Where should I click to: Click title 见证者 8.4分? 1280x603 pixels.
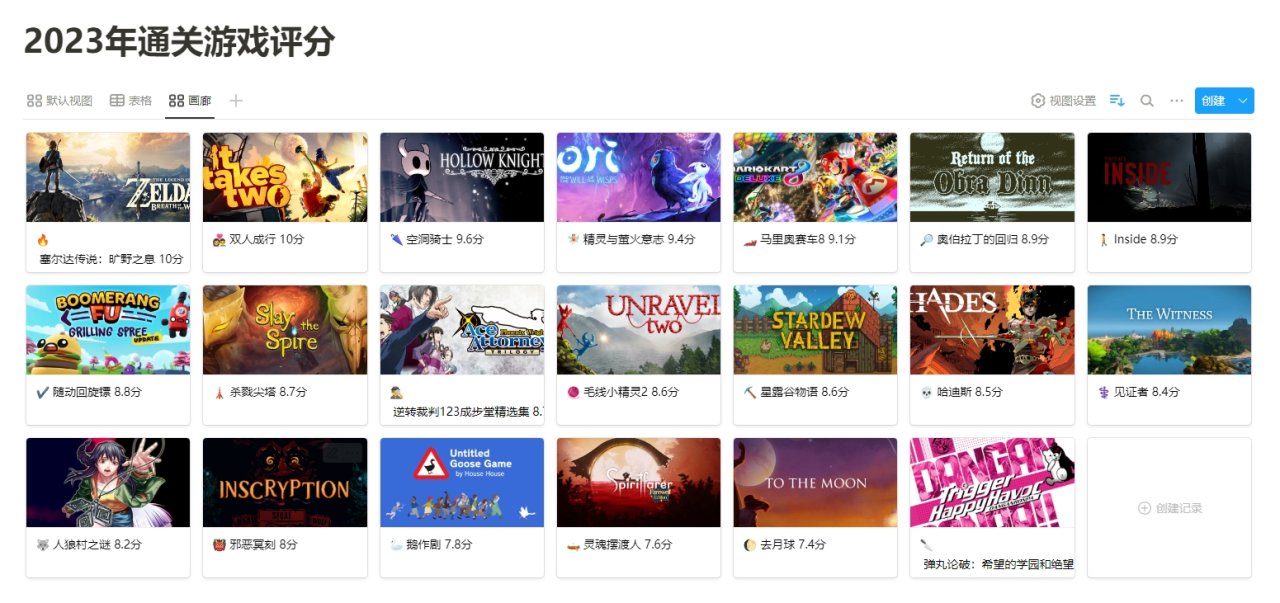point(1146,392)
